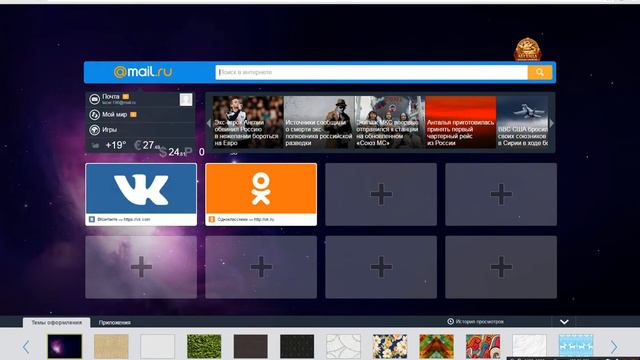Add a site via fourth bottom-row plus tile

(501, 267)
